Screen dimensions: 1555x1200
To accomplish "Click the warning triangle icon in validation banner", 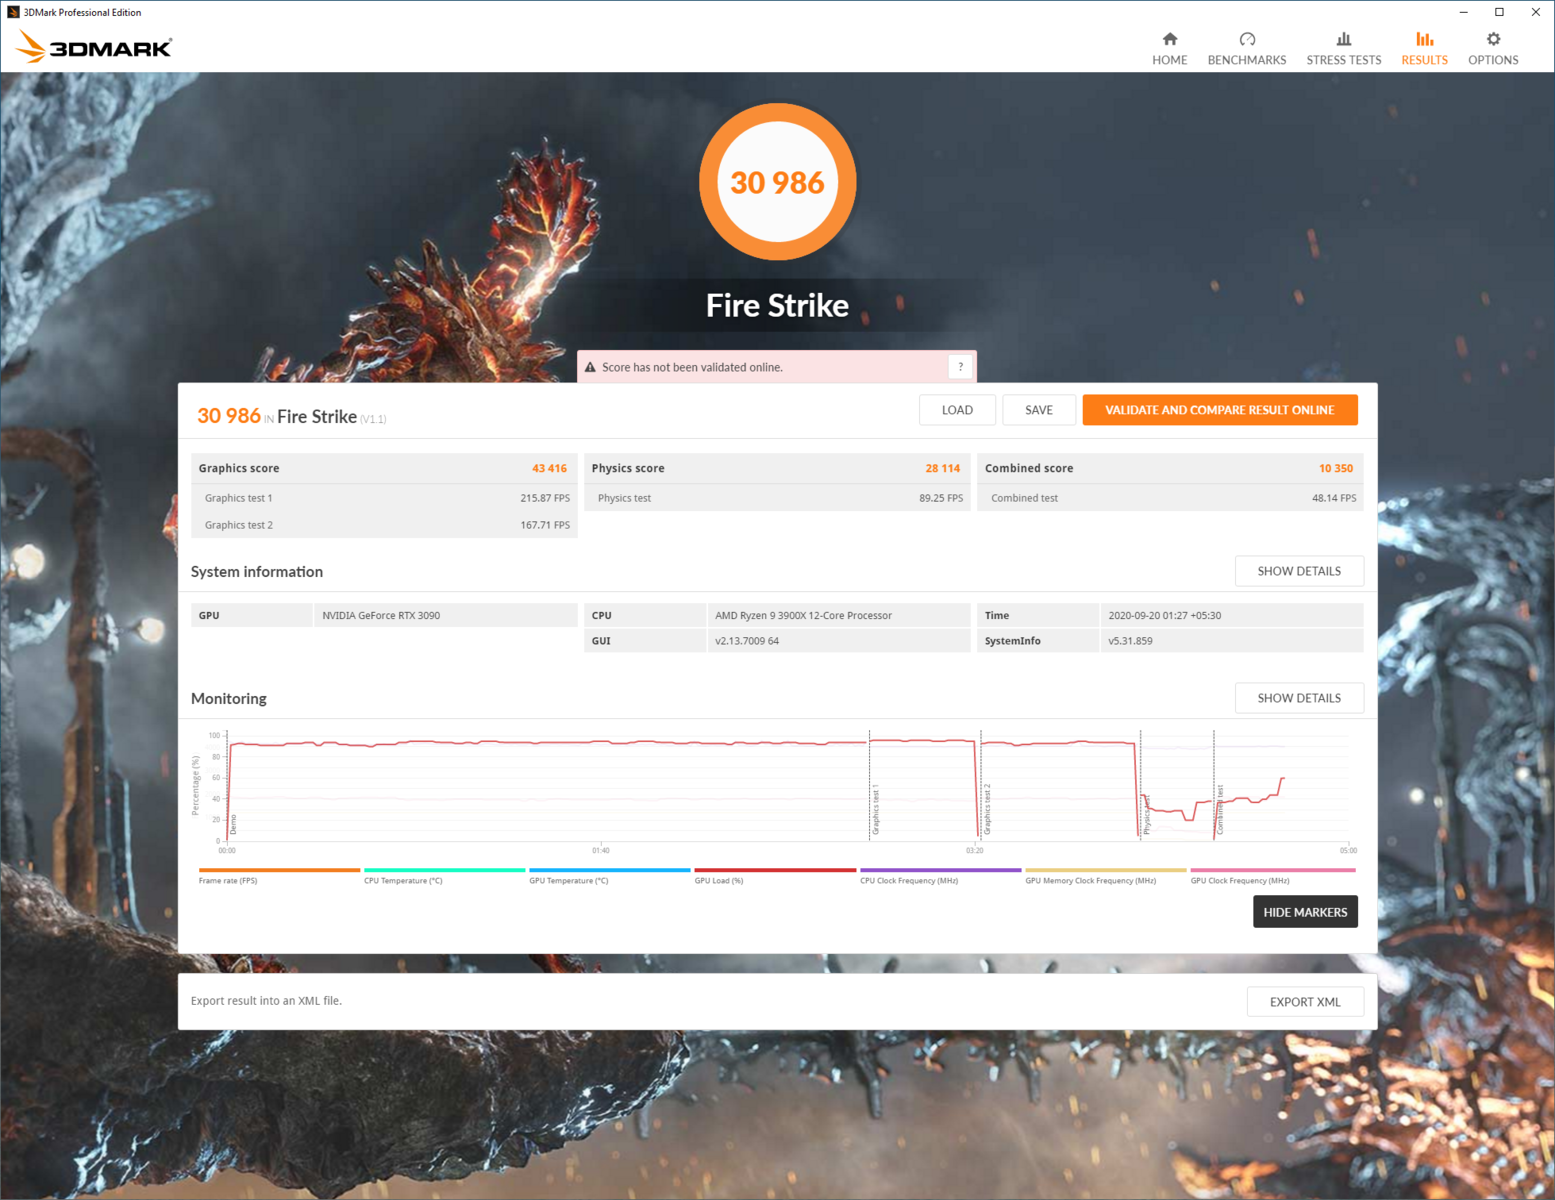I will (590, 367).
